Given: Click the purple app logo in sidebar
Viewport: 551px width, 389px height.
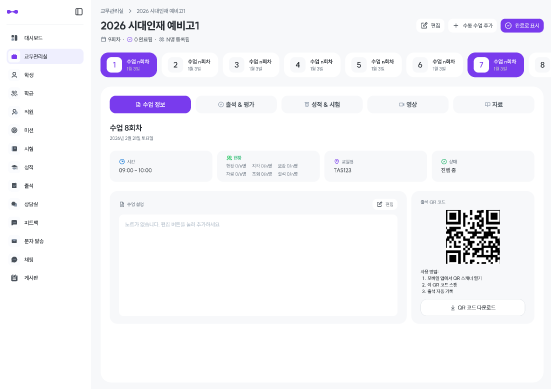Looking at the screenshot, I should pyautogui.click(x=13, y=12).
